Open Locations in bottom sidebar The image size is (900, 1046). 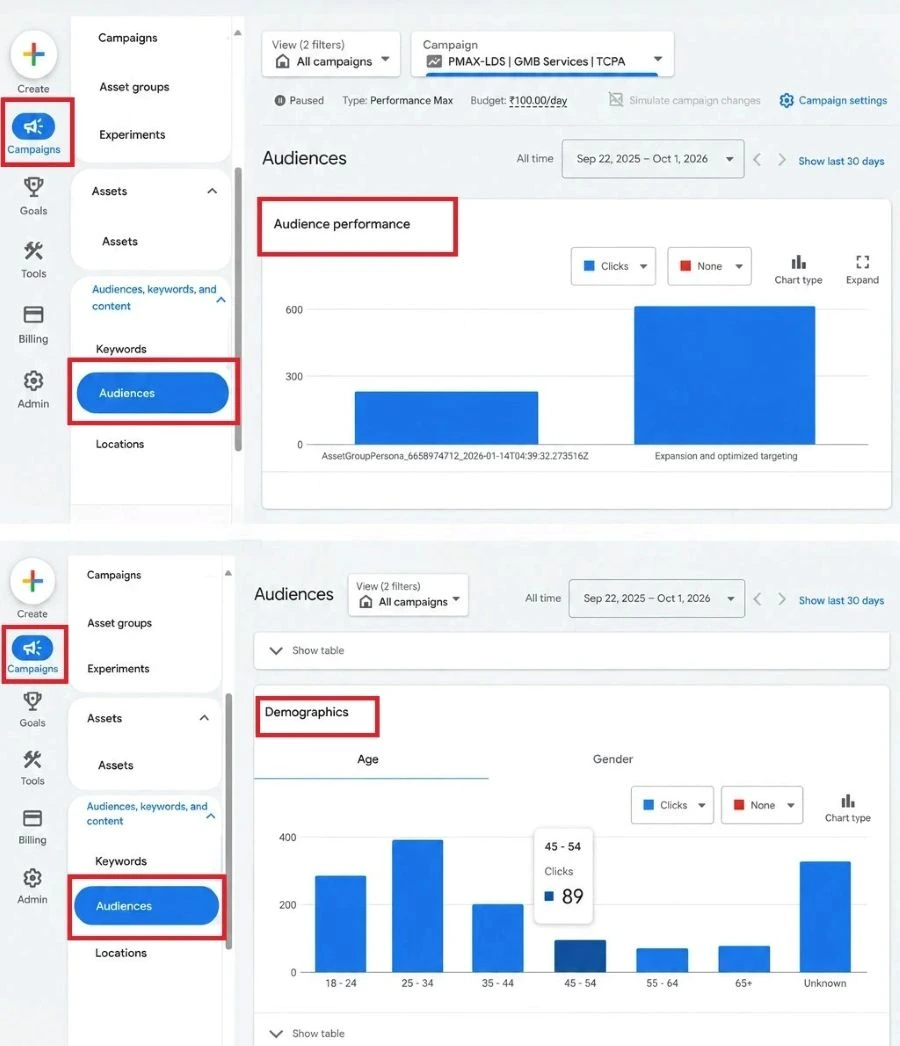[121, 953]
